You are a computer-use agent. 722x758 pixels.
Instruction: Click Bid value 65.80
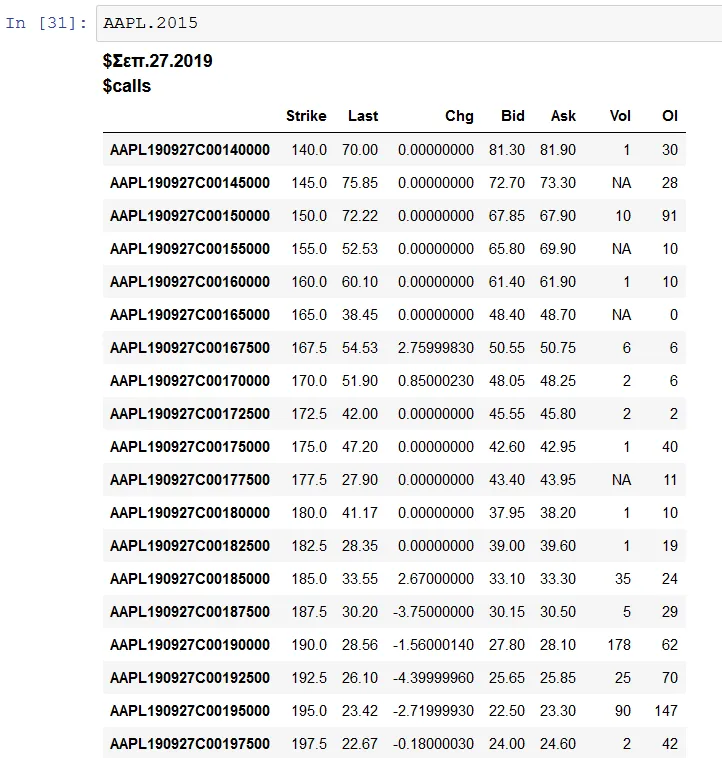[x=506, y=249]
